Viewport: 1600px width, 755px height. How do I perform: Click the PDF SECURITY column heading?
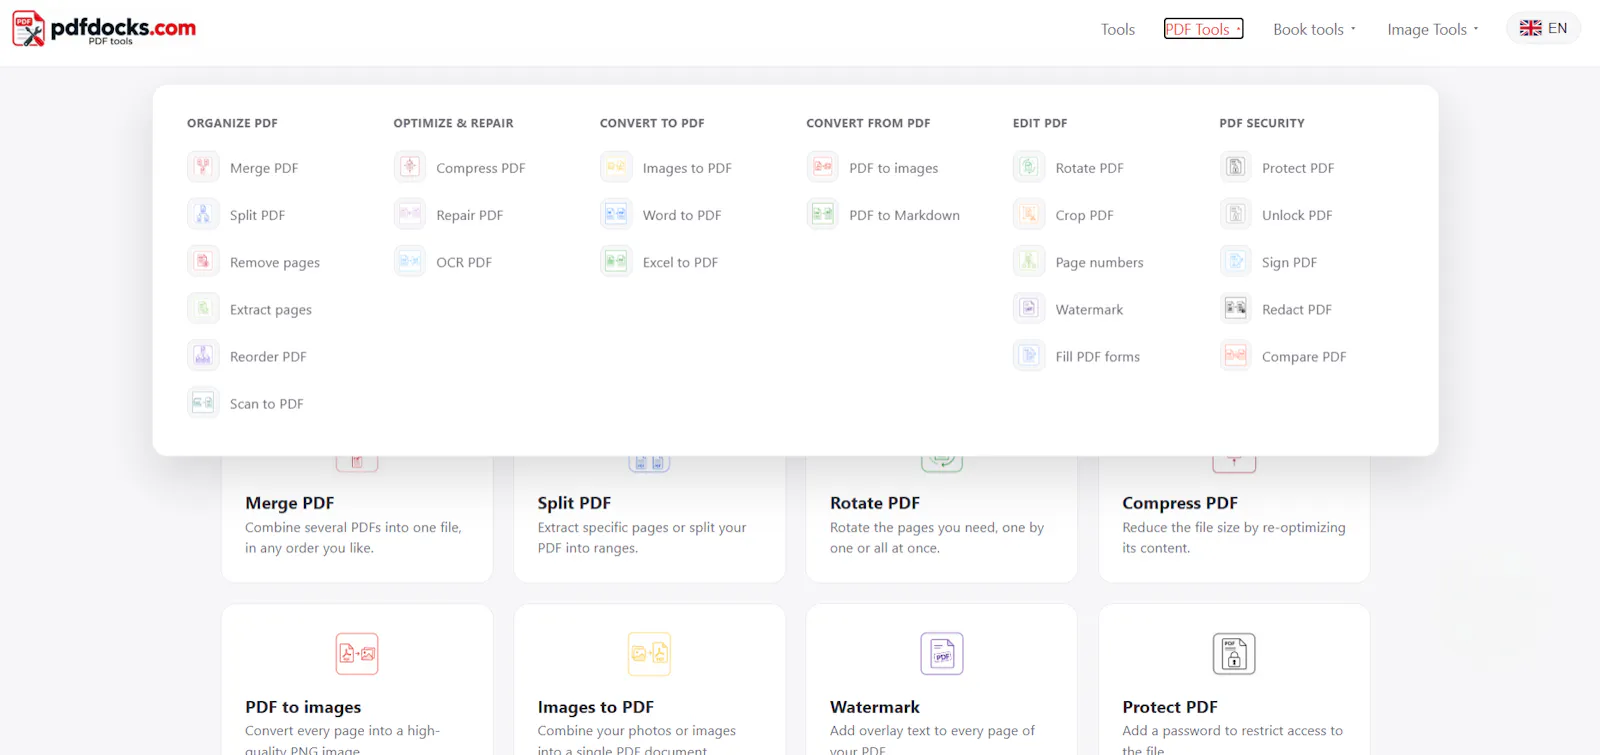click(1262, 123)
